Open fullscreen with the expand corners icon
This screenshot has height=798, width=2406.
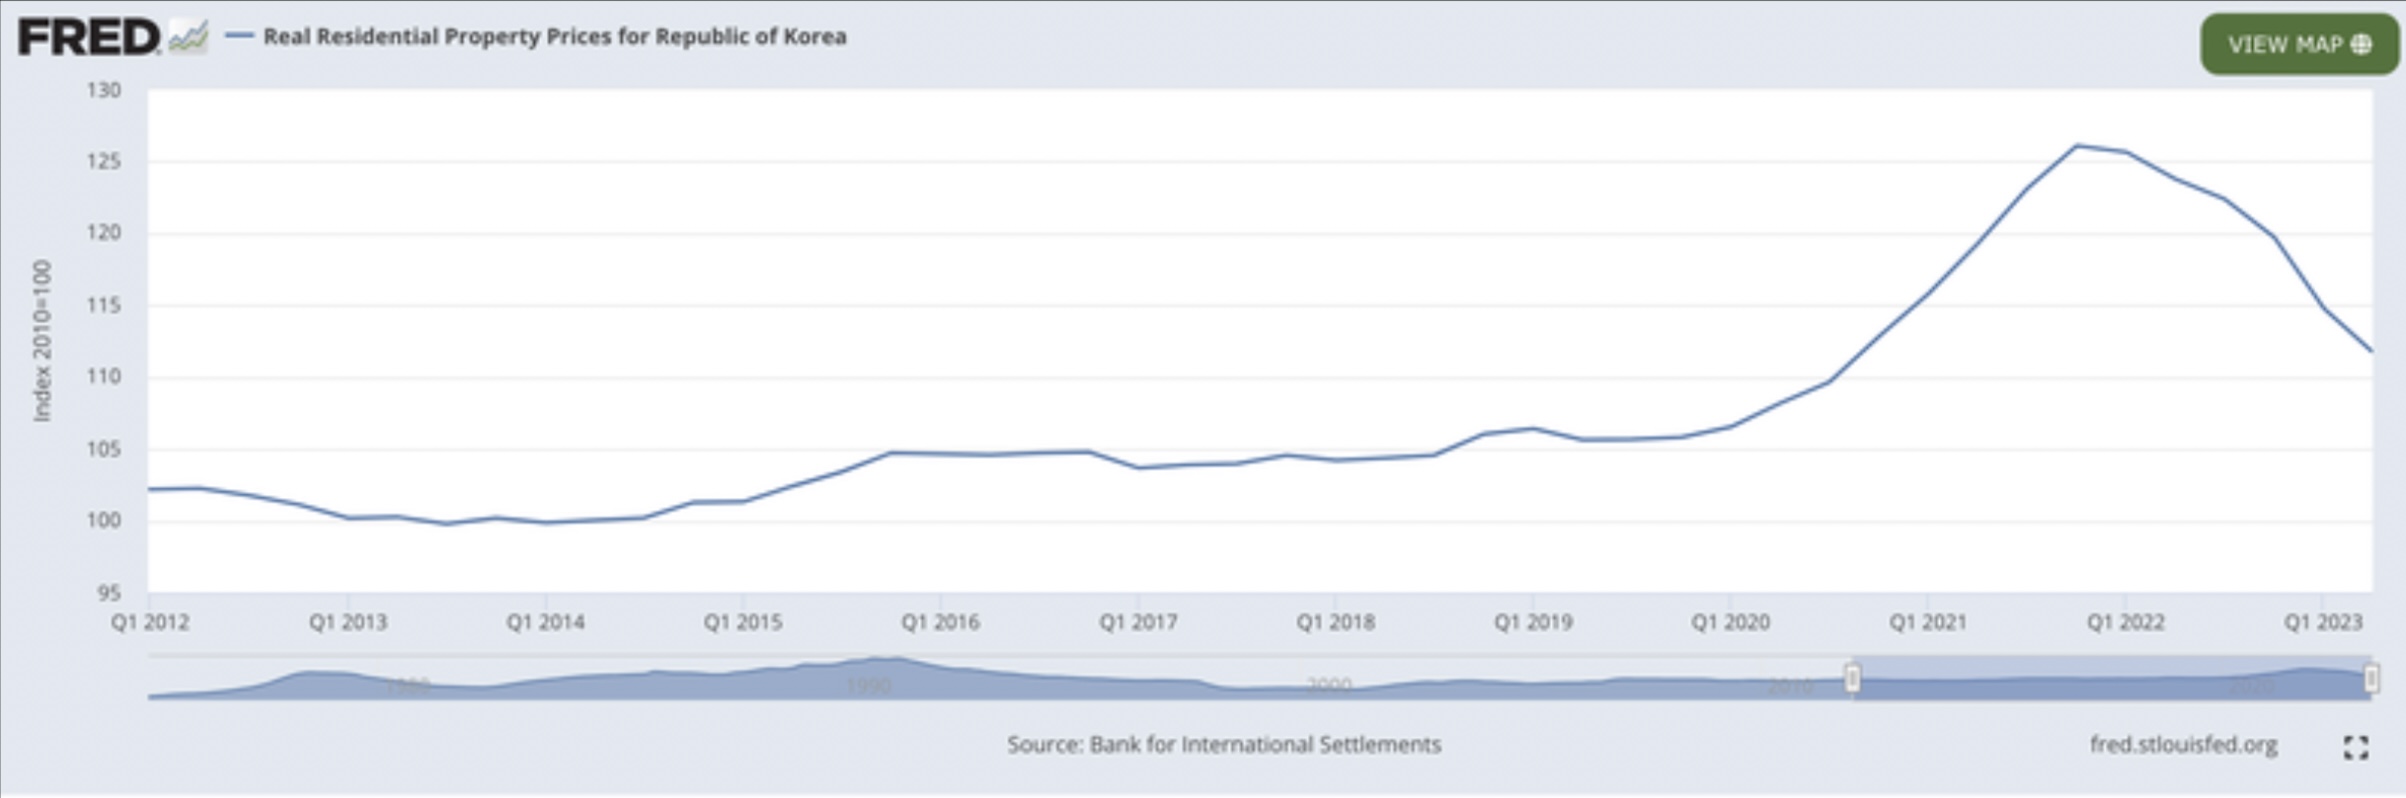click(2355, 747)
